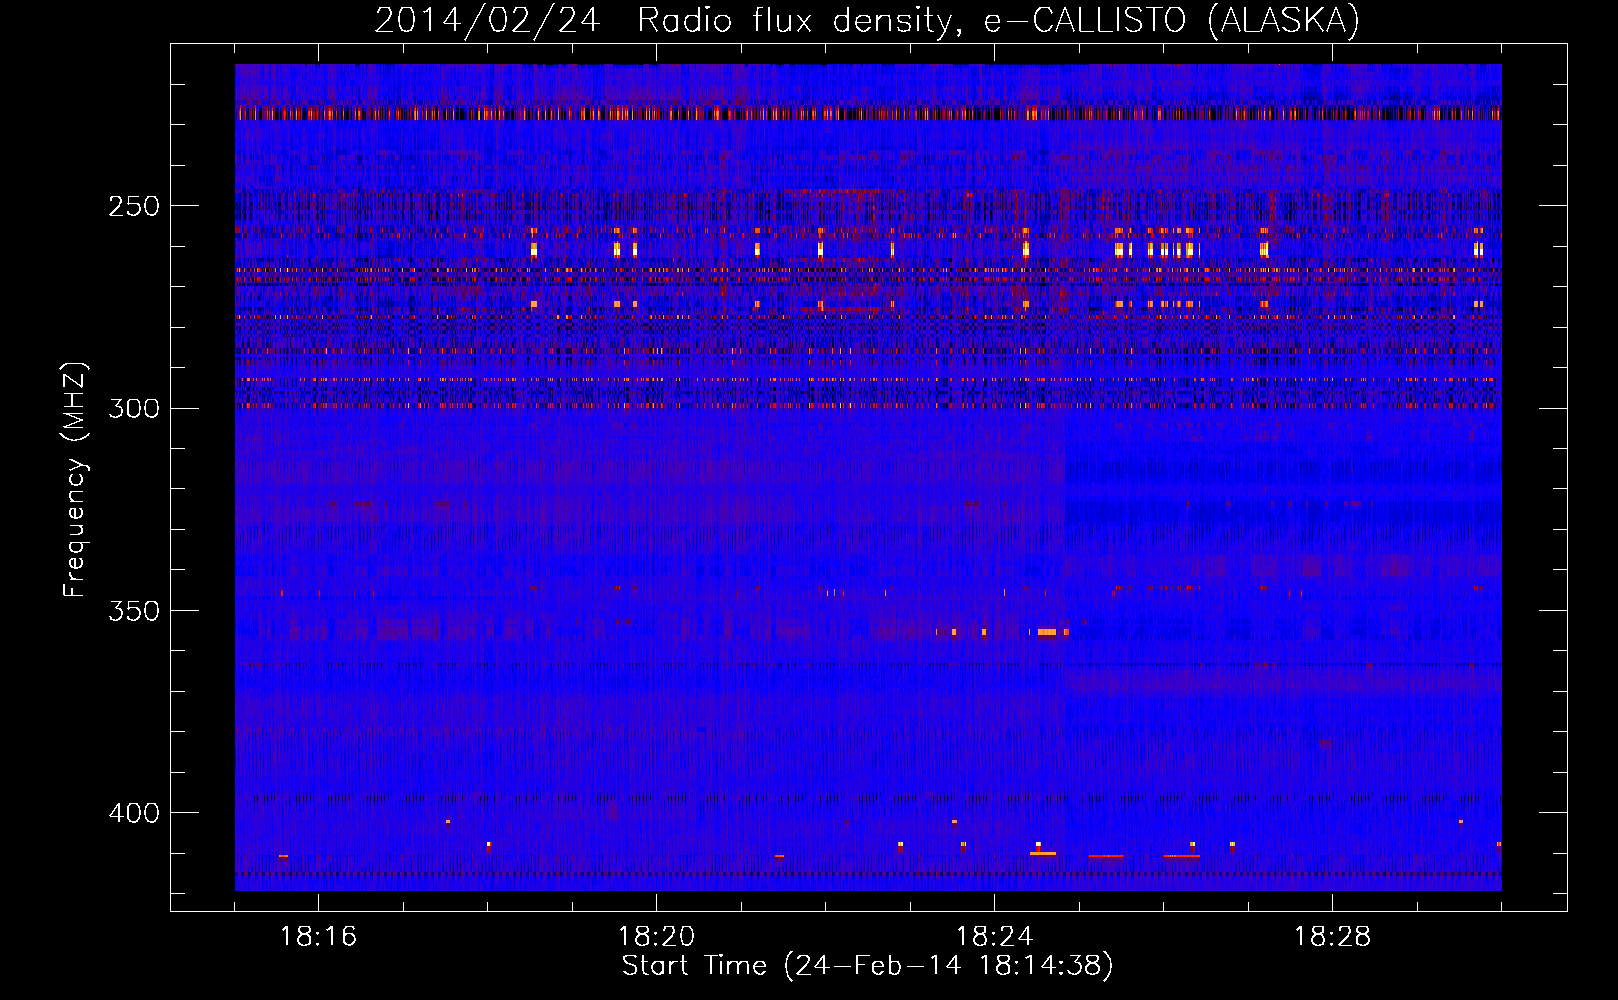The height and width of the screenshot is (1000, 1618).
Task: Click the 350 frequency tick label
Action: click(134, 611)
